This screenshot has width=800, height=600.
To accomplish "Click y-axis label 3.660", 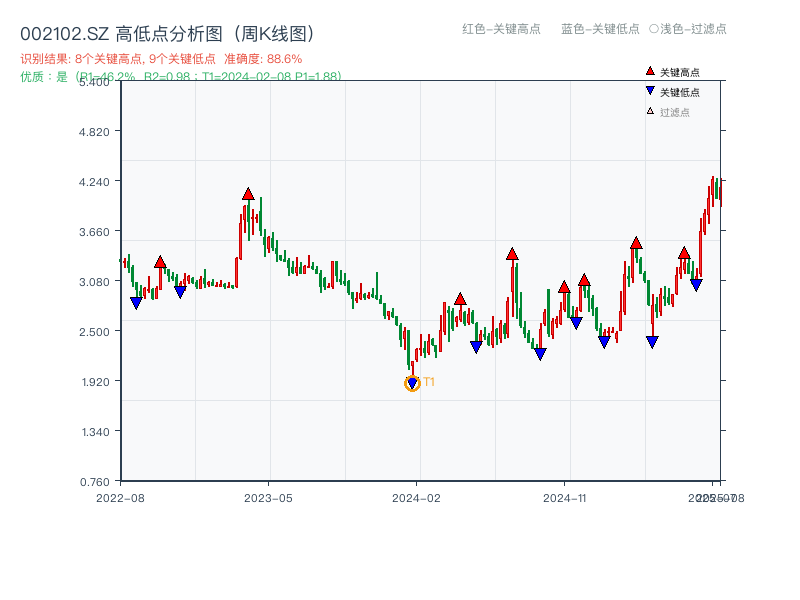I will [94, 232].
